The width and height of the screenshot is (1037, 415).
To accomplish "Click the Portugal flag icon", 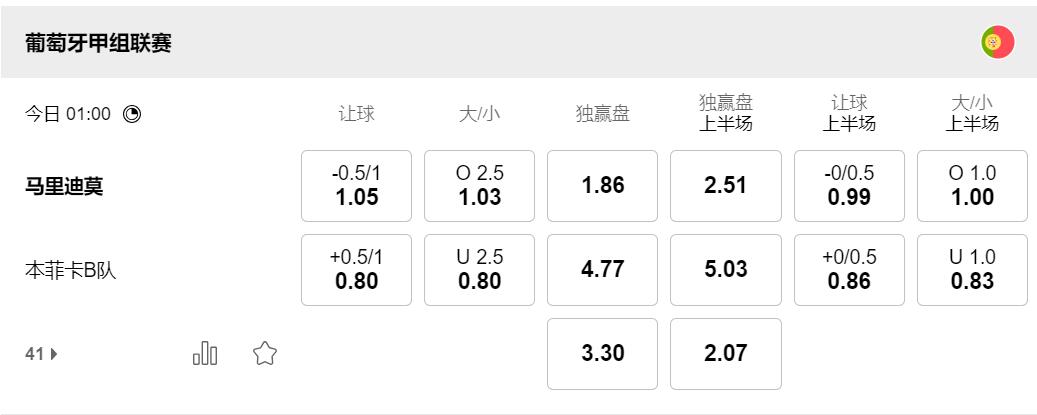I will click(997, 42).
